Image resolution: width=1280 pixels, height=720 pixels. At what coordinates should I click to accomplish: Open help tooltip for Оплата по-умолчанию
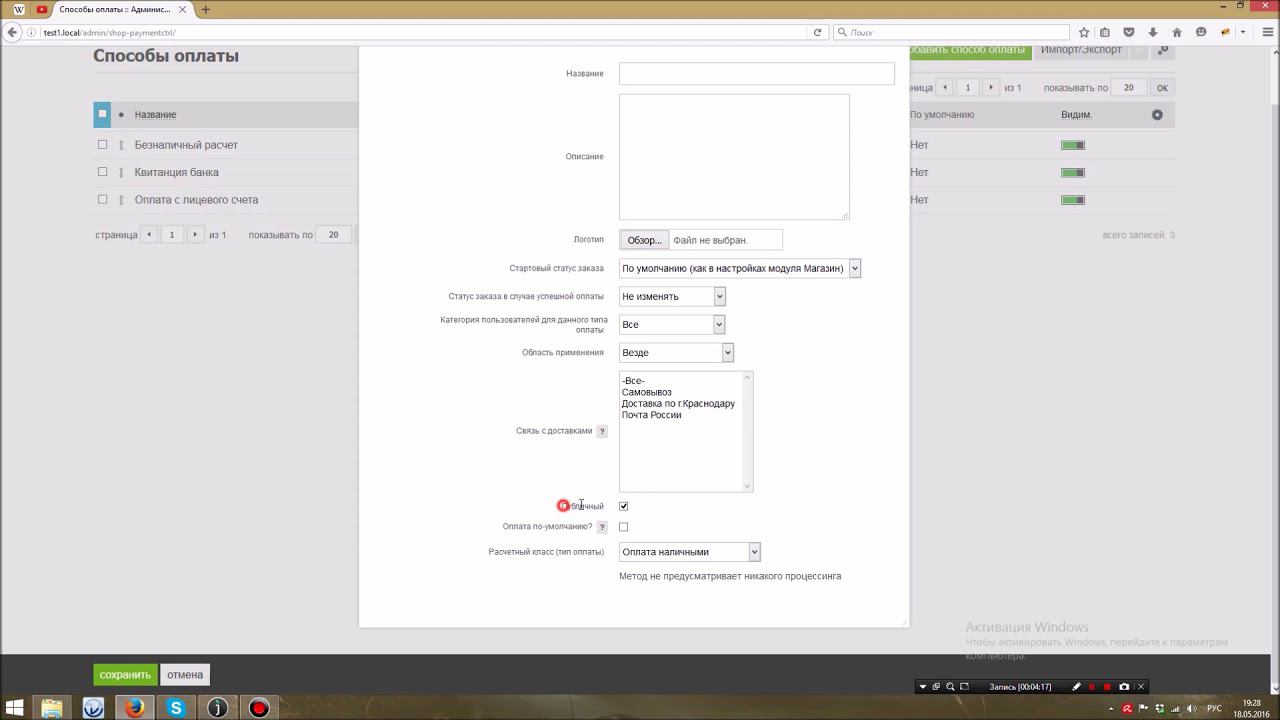tap(602, 527)
